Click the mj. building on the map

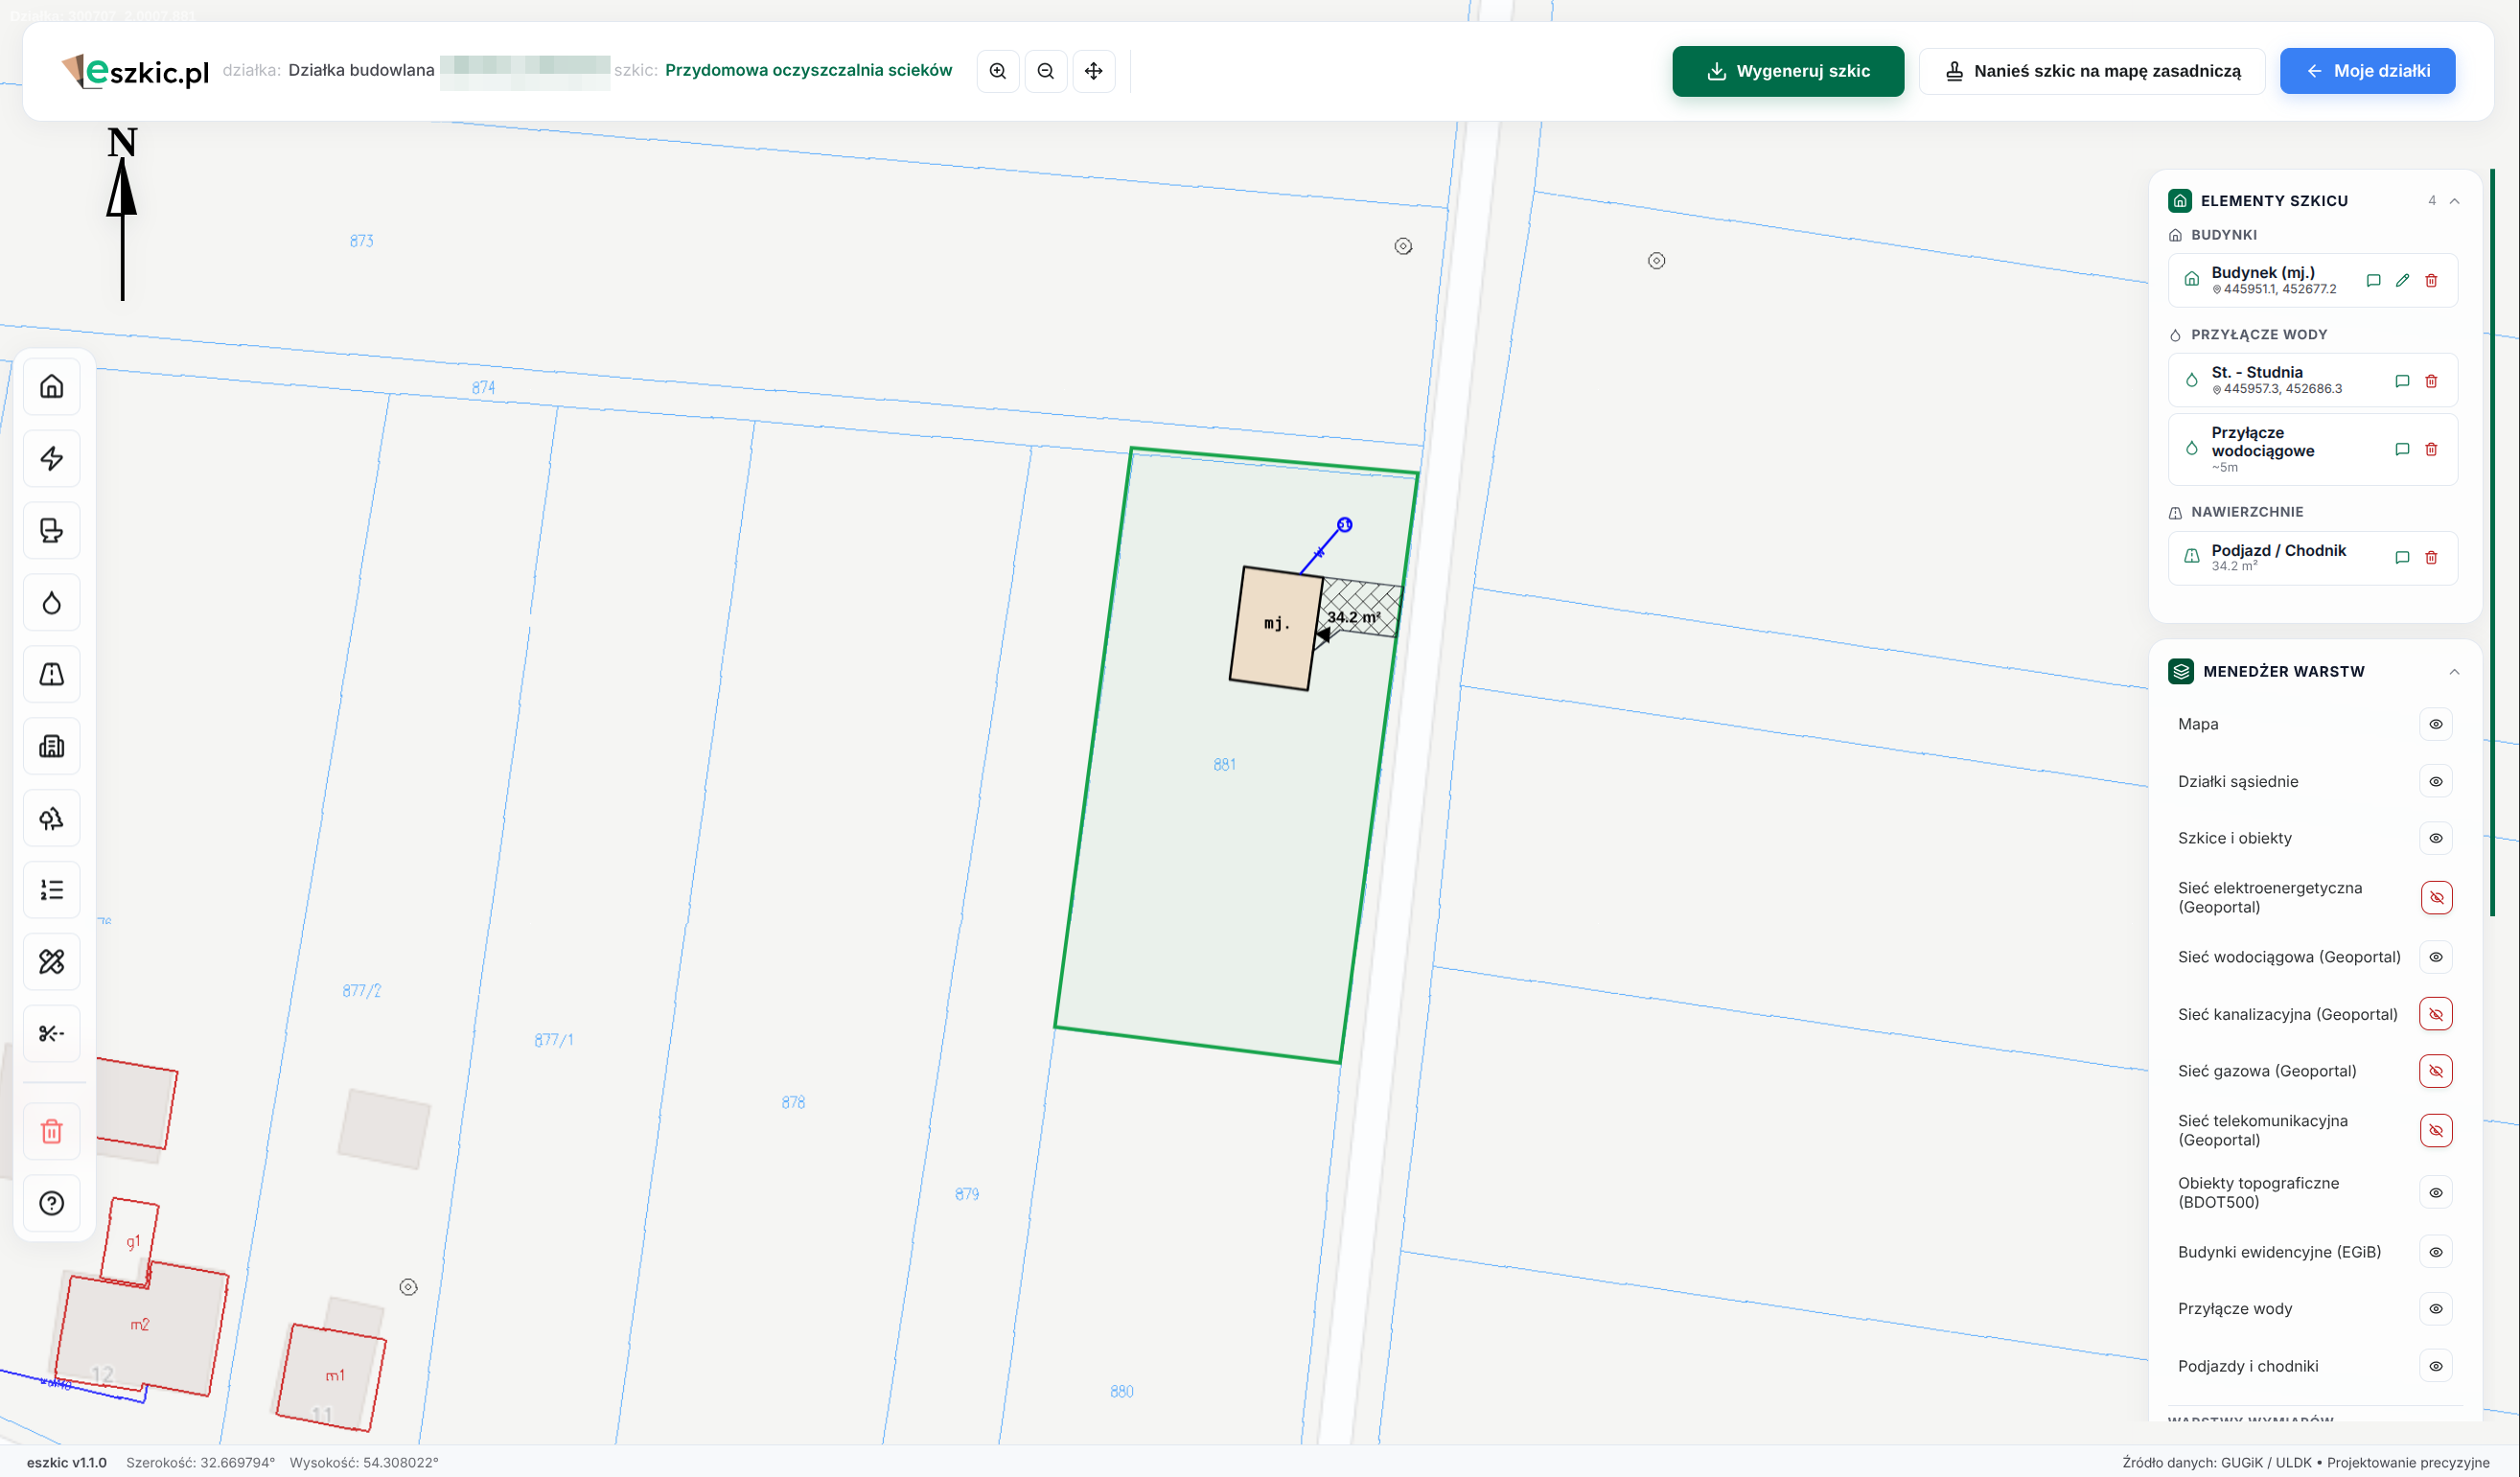click(1276, 628)
